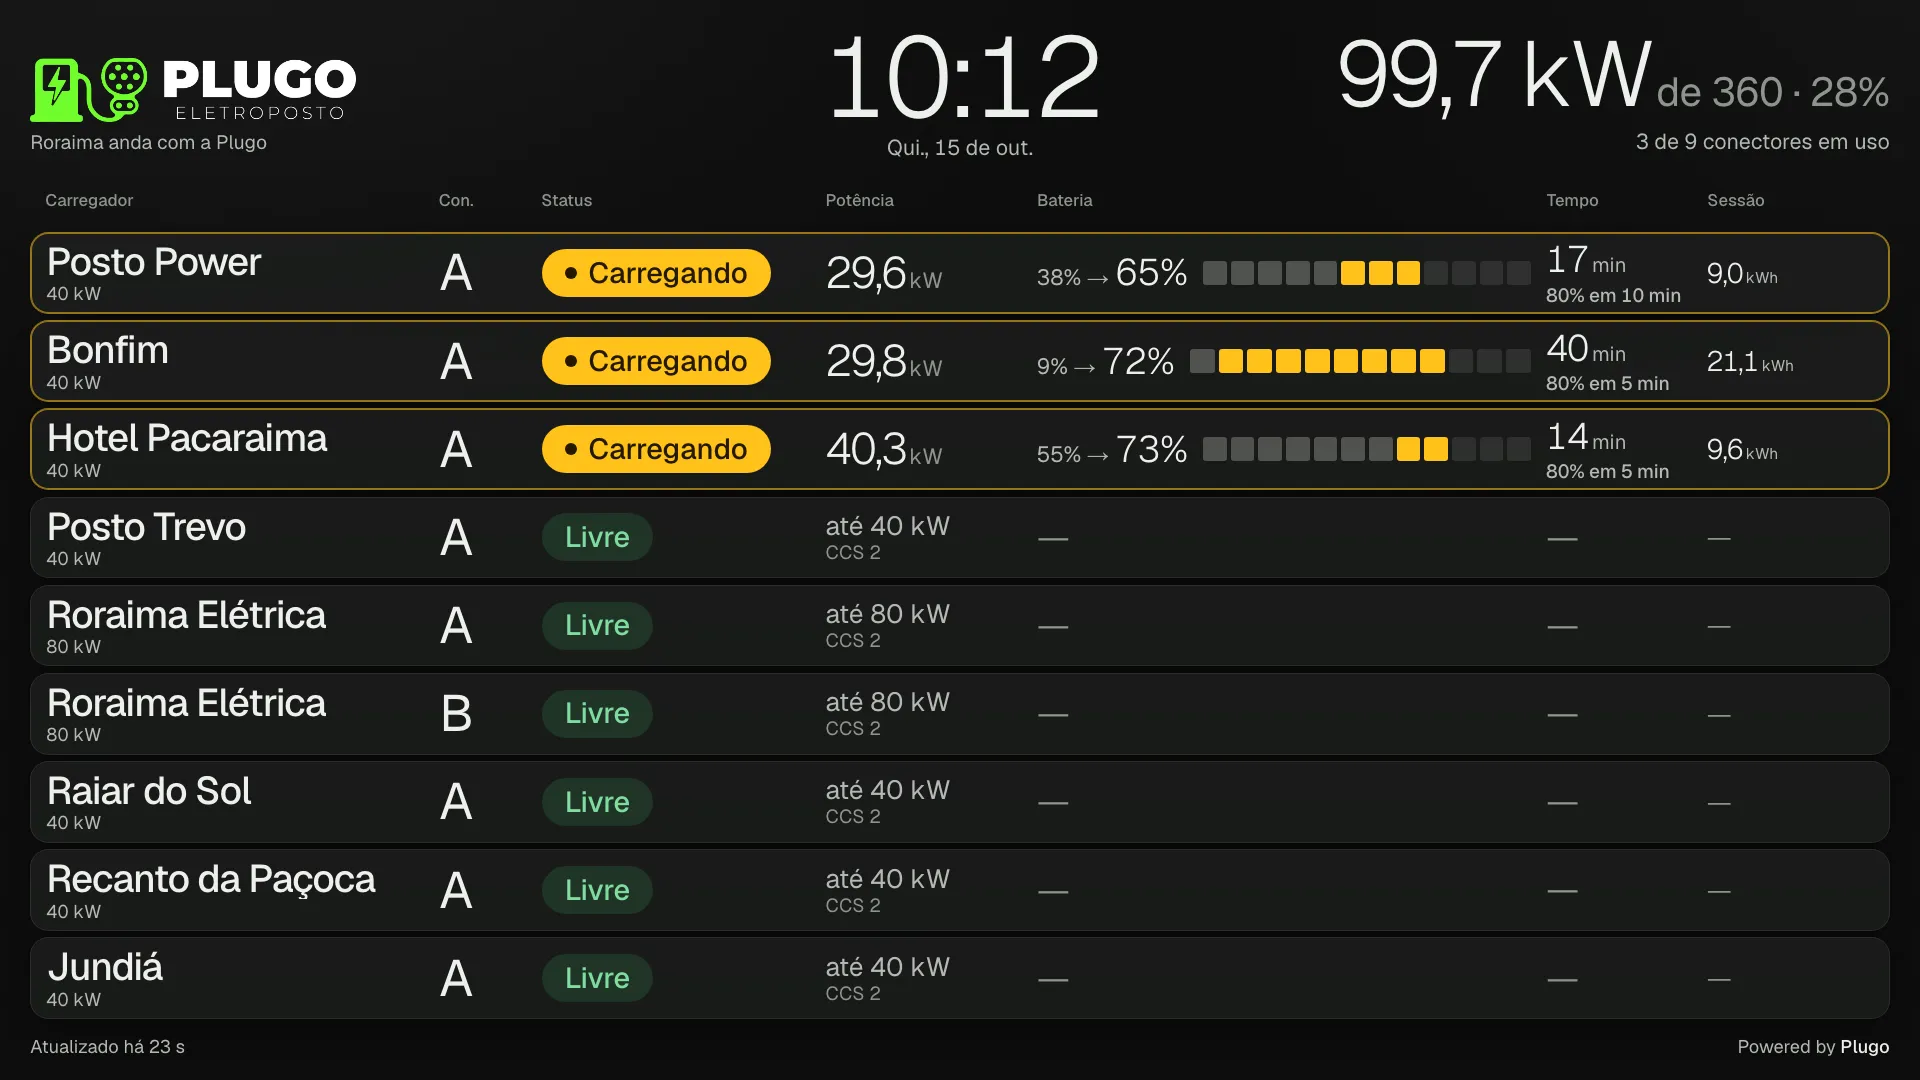1920x1080 pixels.
Task: Open the 'Powered by Plugo' footer link
Action: tap(1813, 1047)
